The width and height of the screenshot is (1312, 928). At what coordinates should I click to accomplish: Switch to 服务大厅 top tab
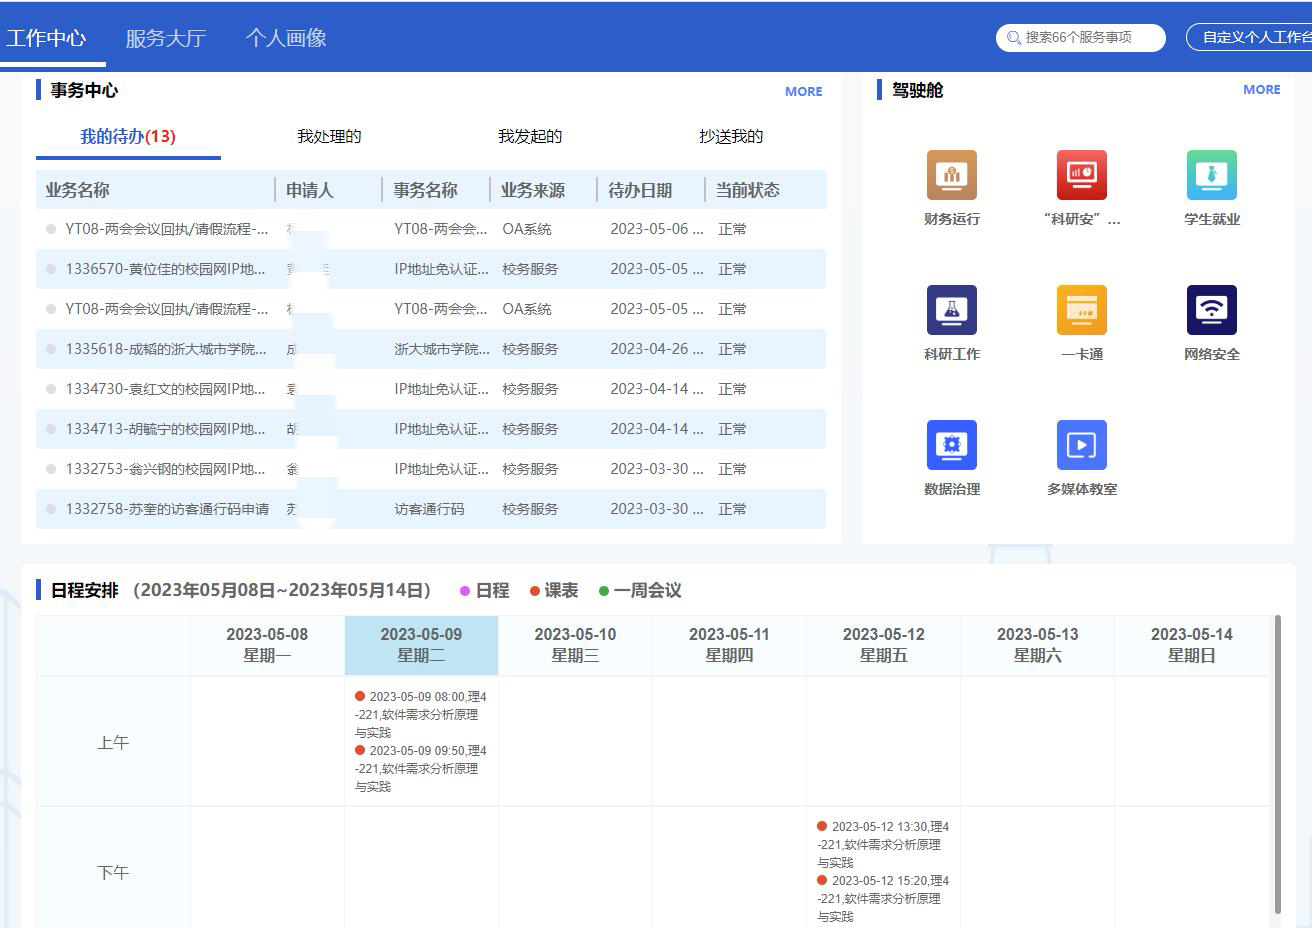(x=165, y=38)
